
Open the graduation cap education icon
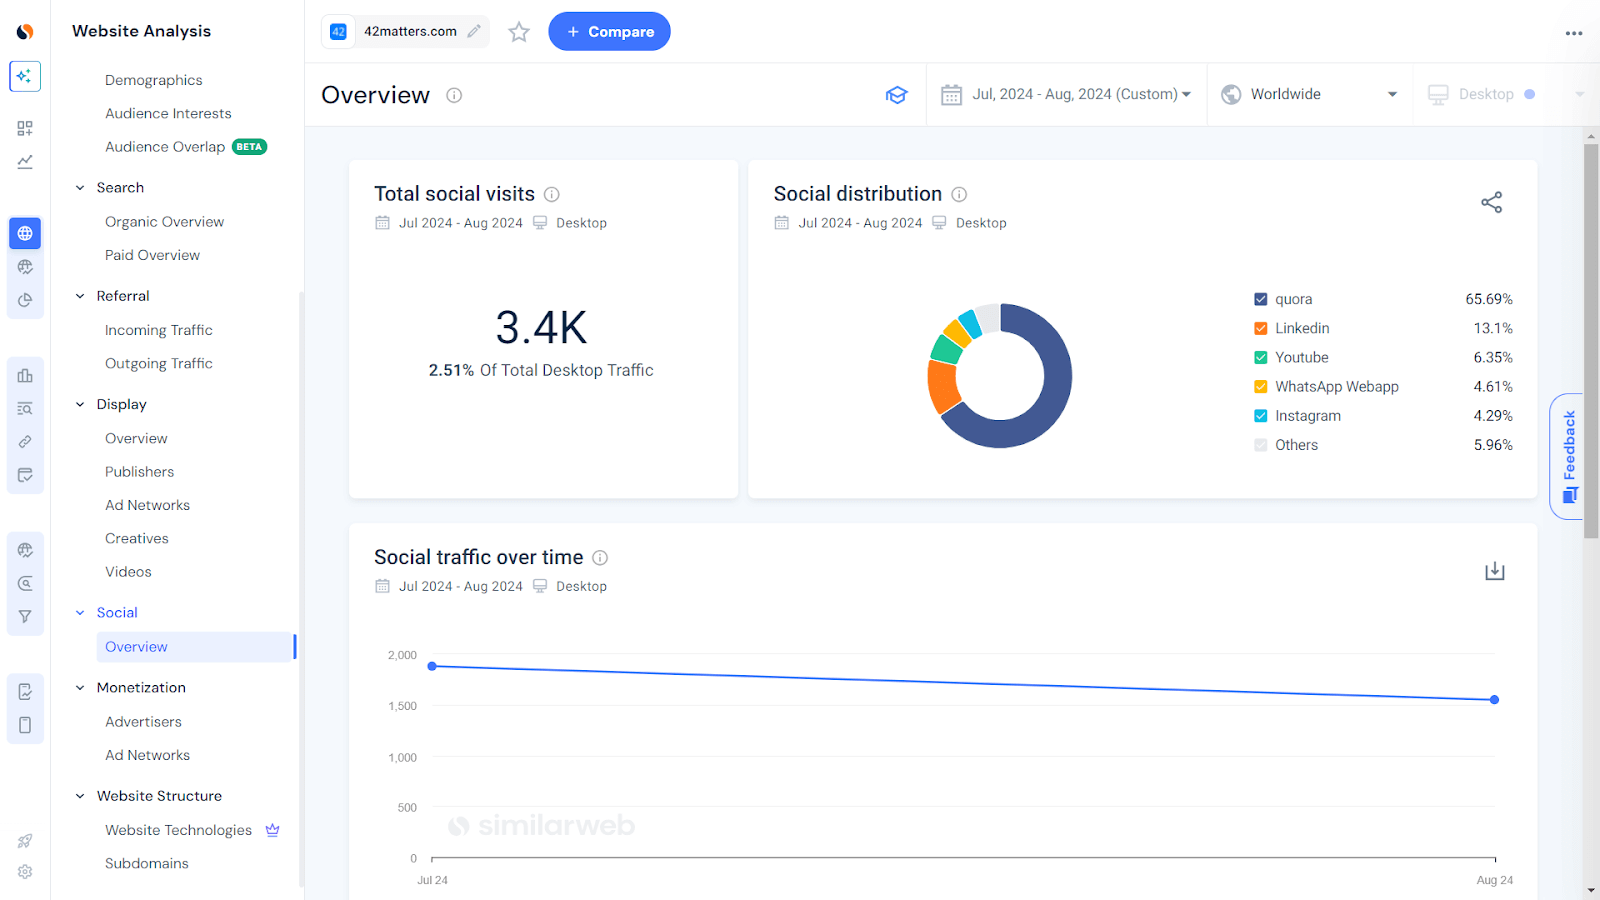[x=897, y=95]
